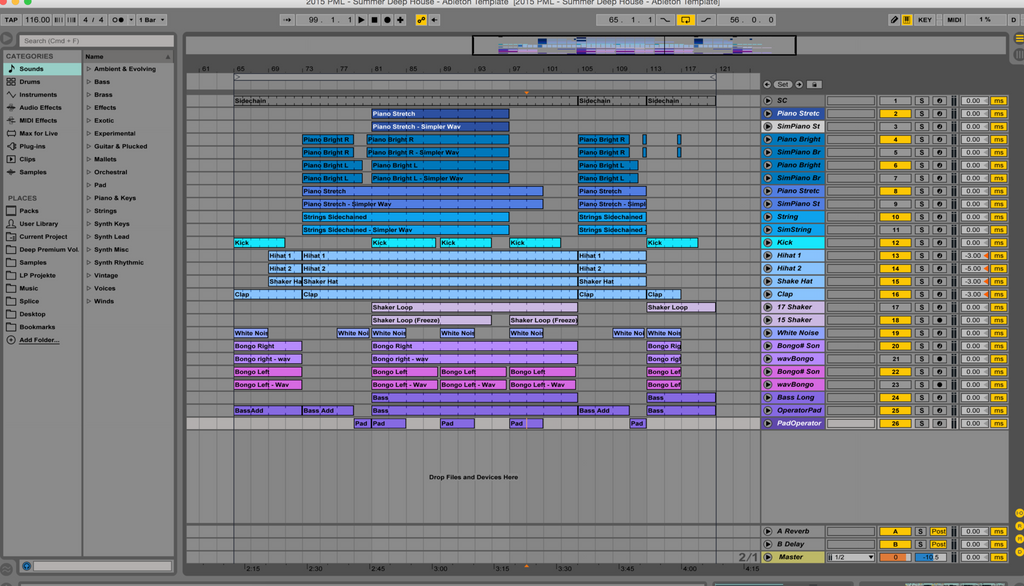Click the Follow playback arrow icon
The width and height of the screenshot is (1024, 586).
pos(287,20)
